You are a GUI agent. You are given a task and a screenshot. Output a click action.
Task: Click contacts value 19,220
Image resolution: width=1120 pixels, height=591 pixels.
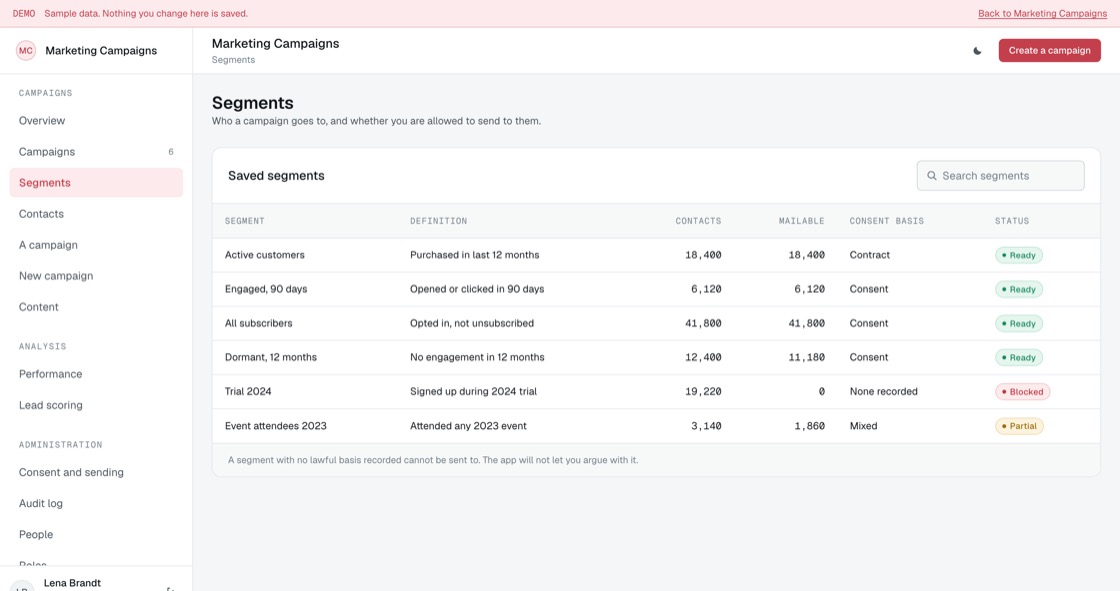click(x=703, y=392)
